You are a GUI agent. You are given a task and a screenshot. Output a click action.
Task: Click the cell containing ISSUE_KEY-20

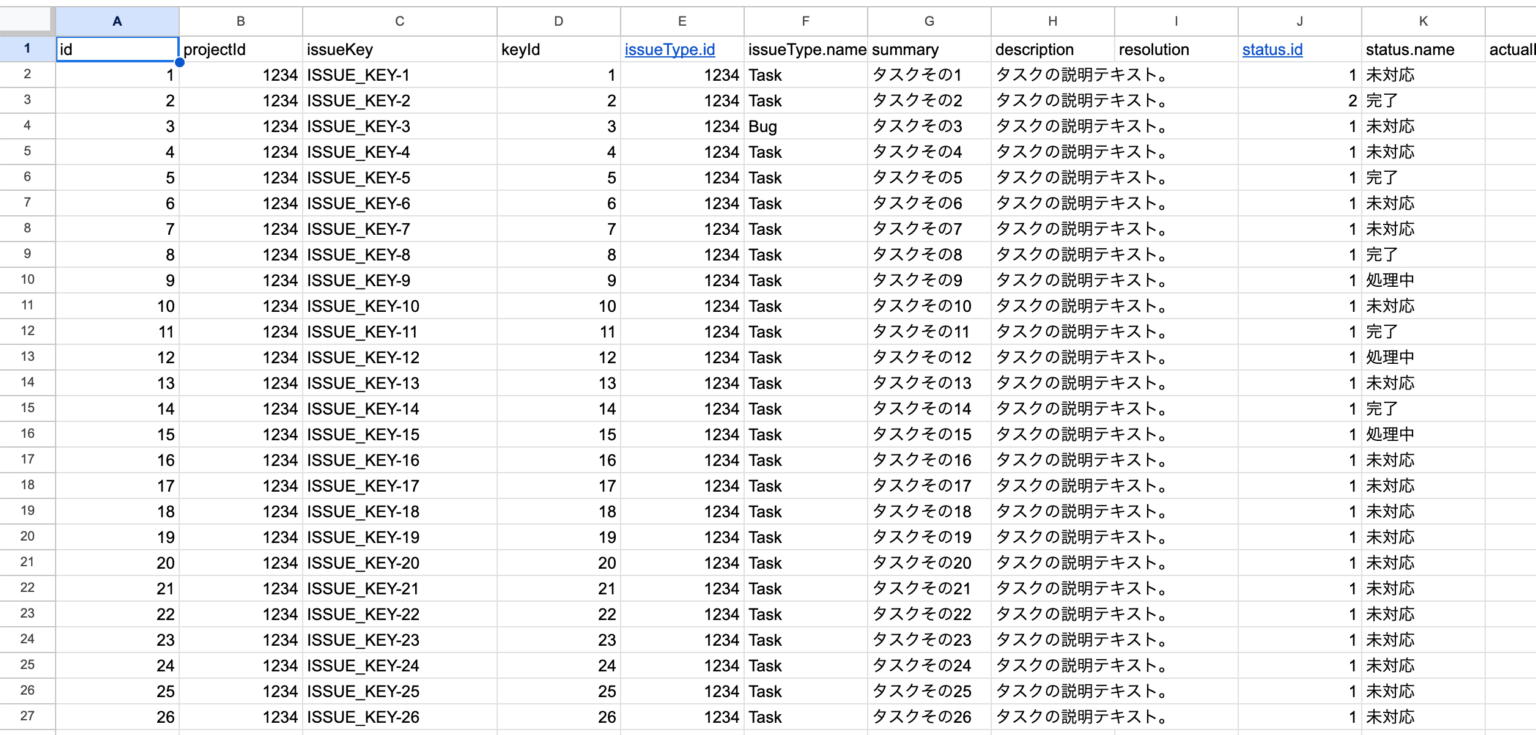pyautogui.click(x=363, y=563)
